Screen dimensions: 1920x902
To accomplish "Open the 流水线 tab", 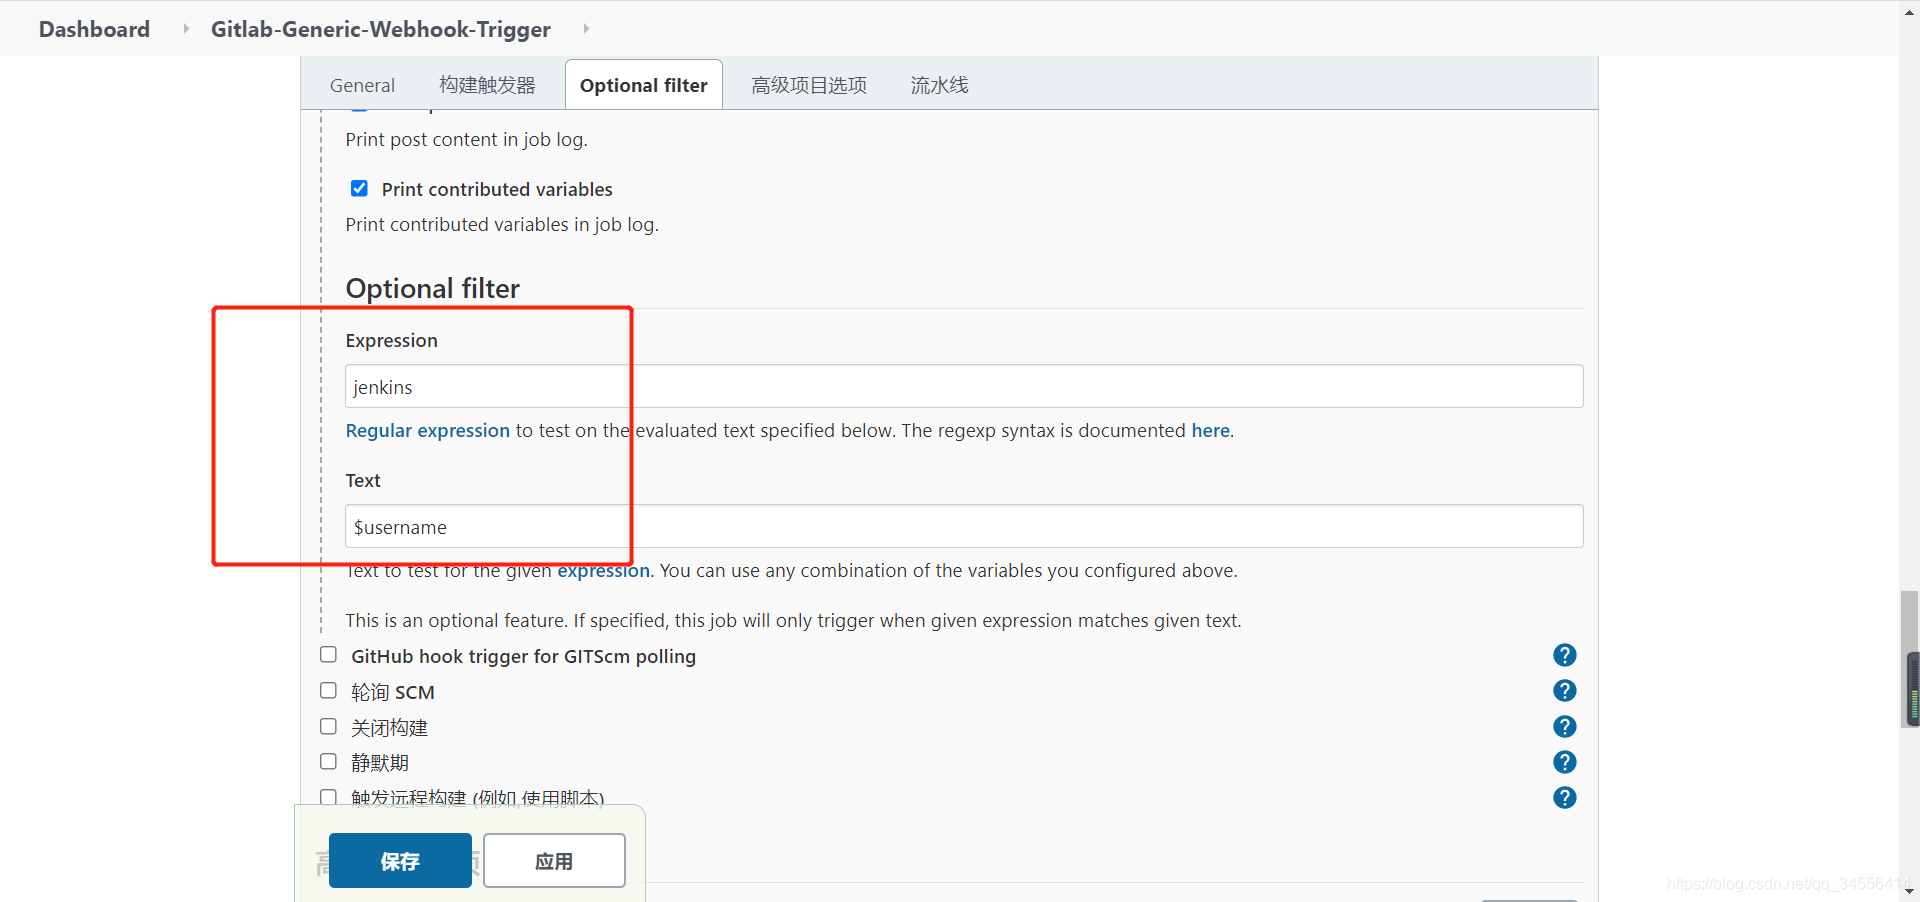I will tap(939, 85).
